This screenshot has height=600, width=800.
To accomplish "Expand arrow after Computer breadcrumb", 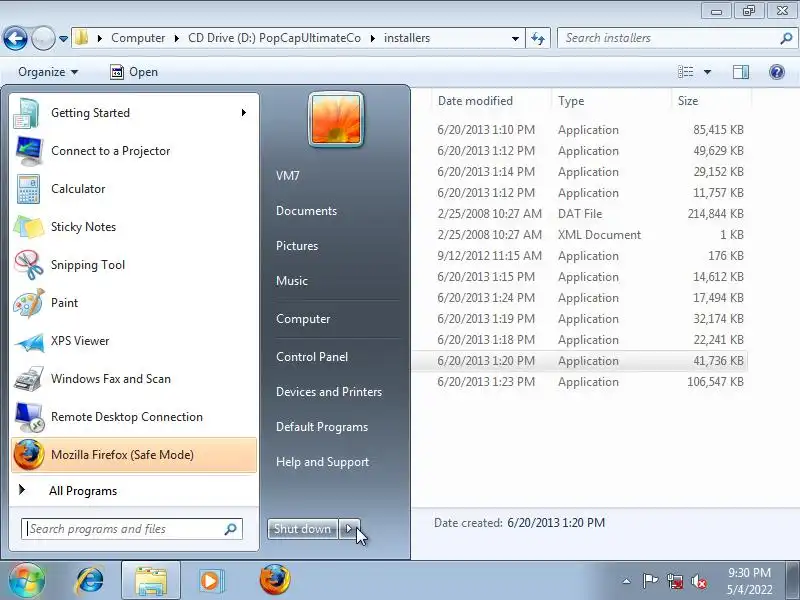I will (177, 38).
